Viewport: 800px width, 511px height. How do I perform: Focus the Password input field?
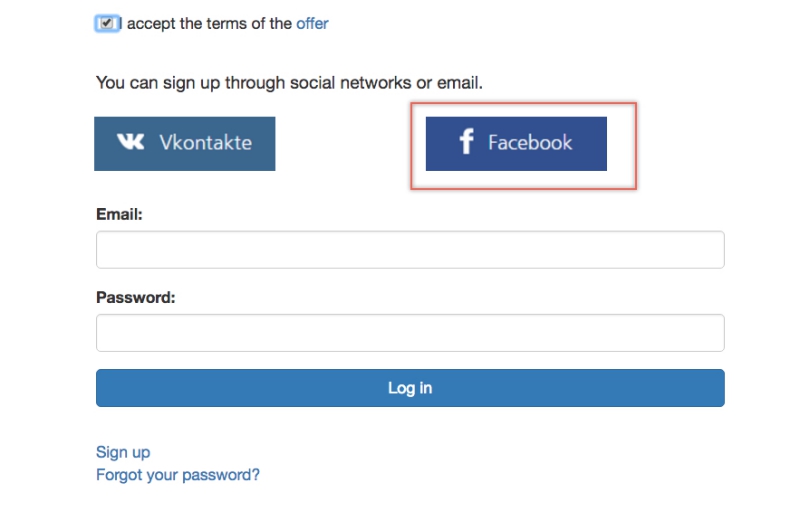(410, 333)
